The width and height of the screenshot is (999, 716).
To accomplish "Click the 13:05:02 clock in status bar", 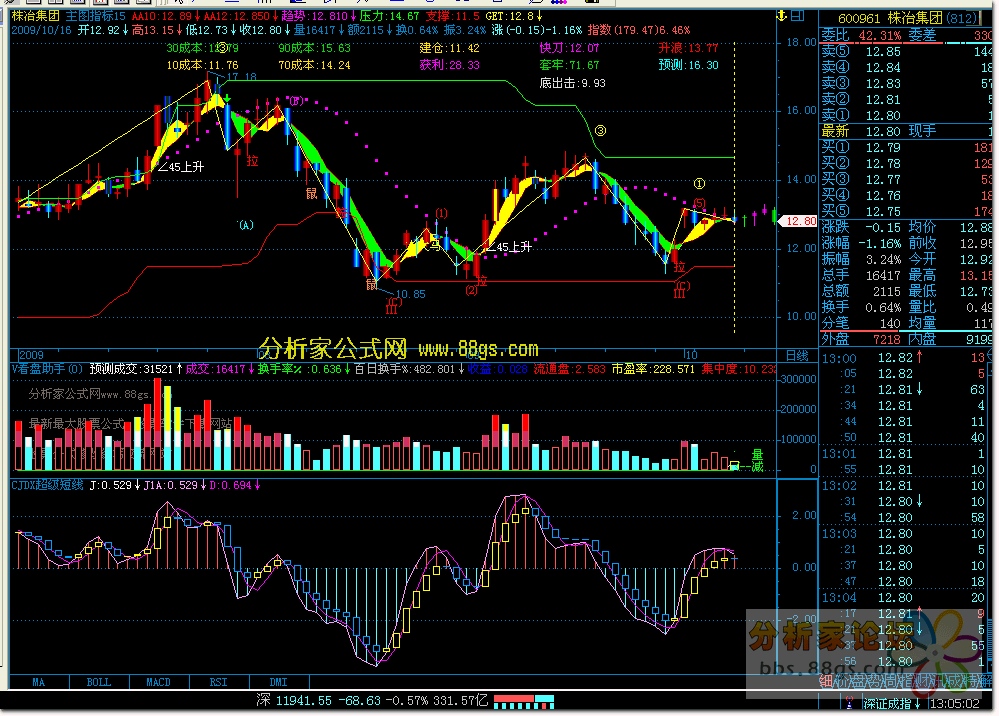I will (955, 703).
